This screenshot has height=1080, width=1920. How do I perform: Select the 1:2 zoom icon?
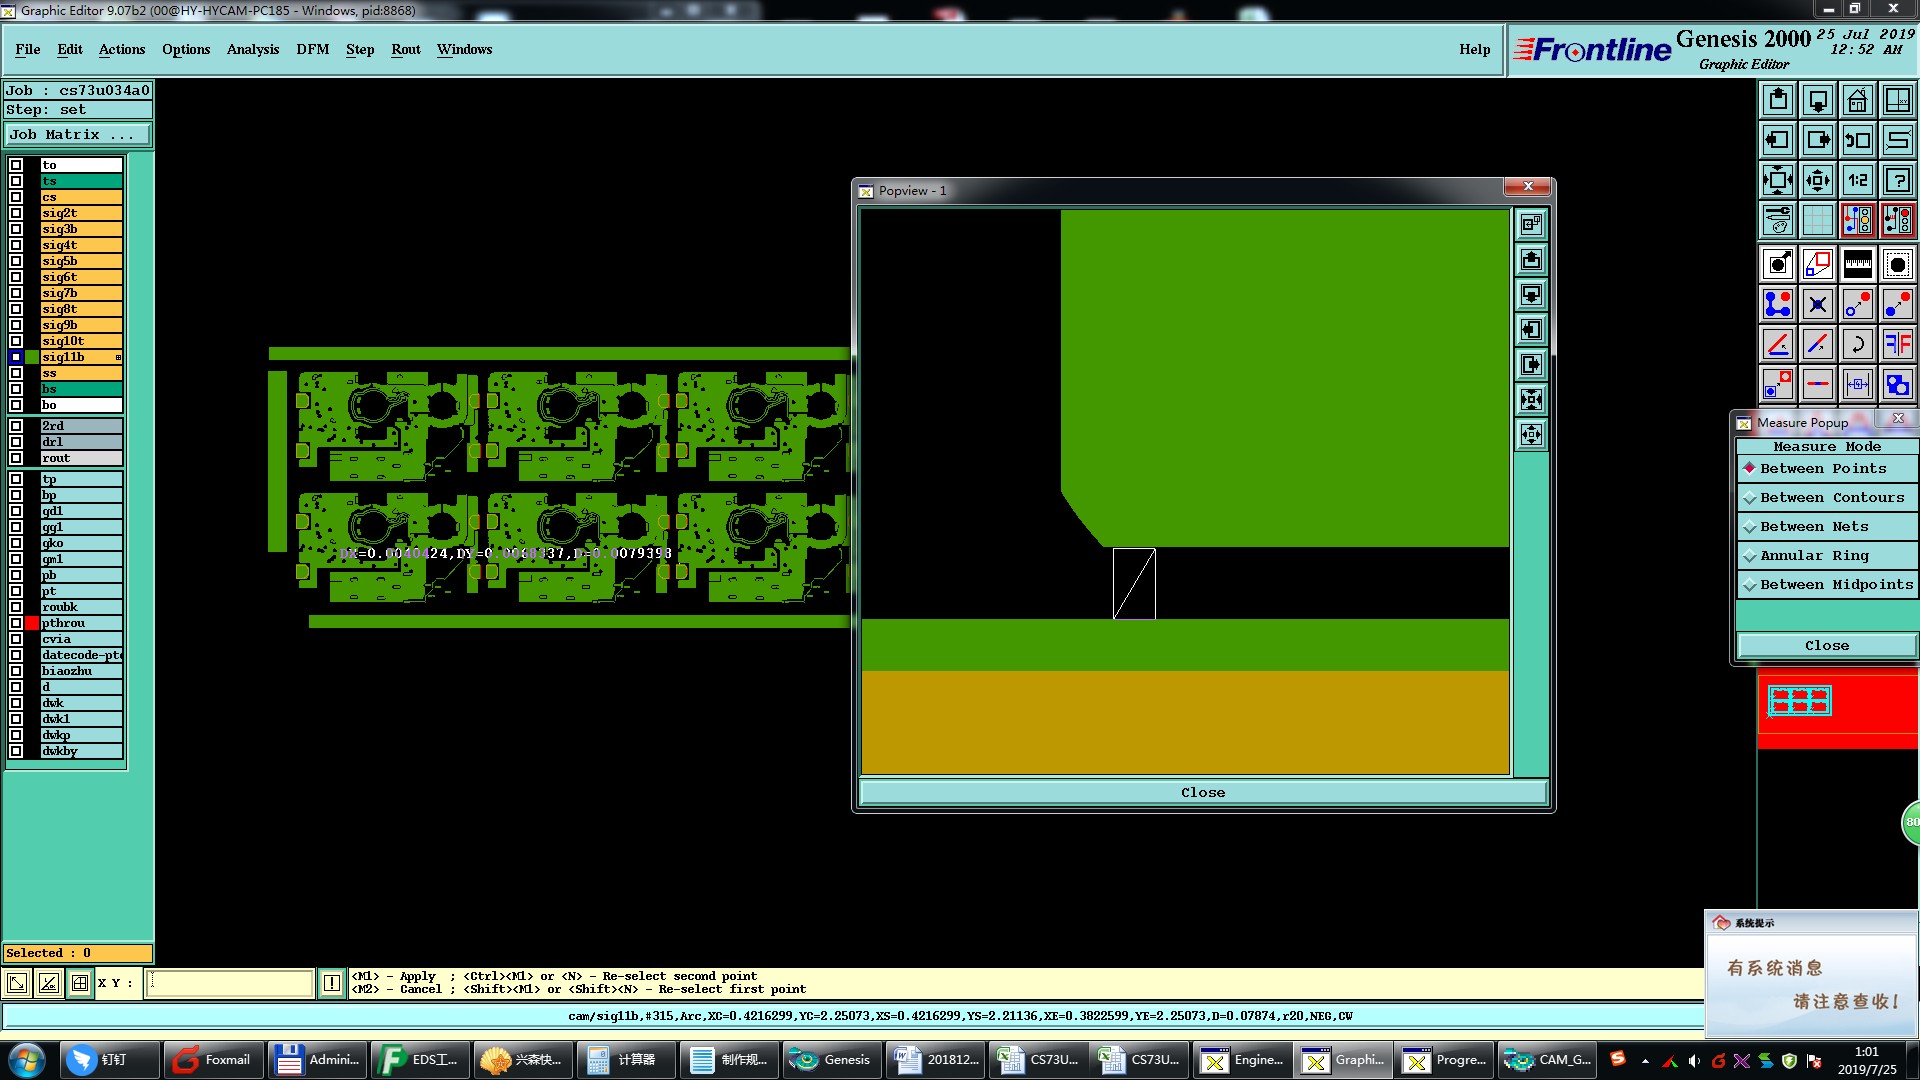coord(1857,180)
